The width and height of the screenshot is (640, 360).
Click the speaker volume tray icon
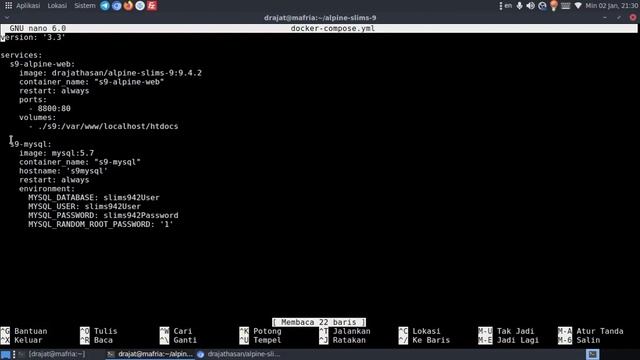(531, 6)
